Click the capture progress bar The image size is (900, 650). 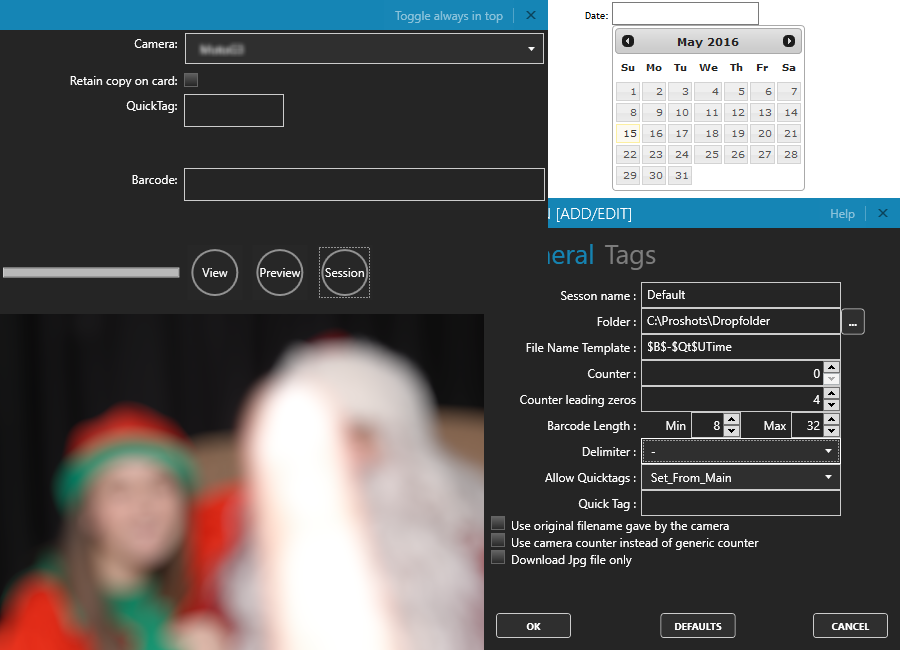pyautogui.click(x=91, y=273)
